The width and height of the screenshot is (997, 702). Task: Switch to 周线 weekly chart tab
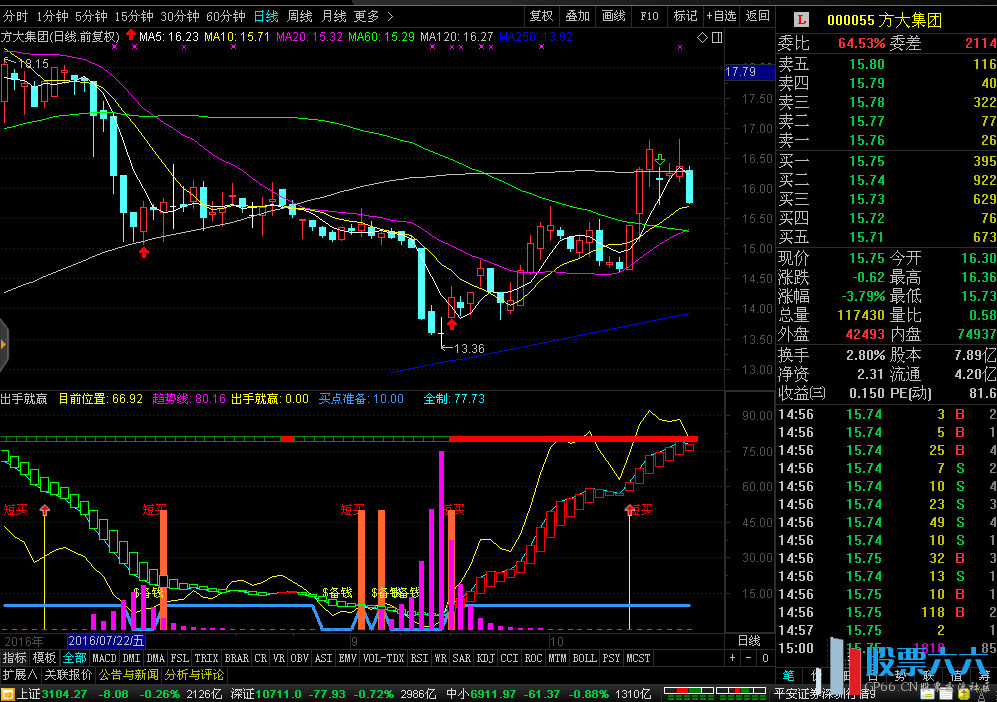[300, 16]
